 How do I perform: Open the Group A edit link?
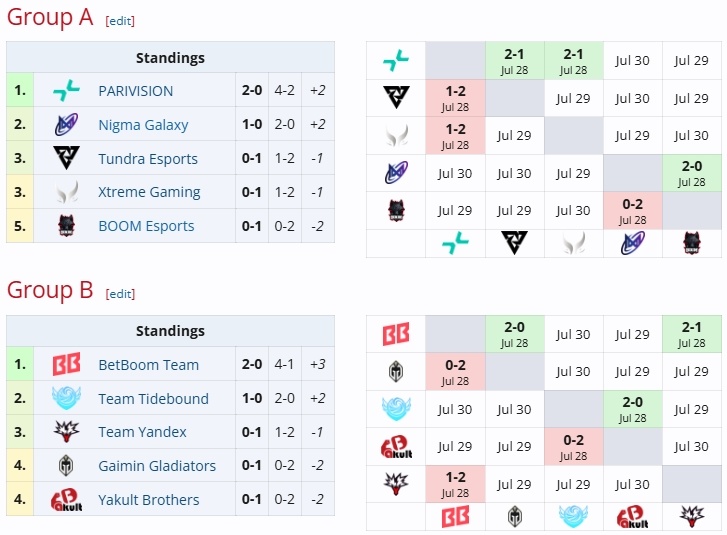tap(120, 21)
